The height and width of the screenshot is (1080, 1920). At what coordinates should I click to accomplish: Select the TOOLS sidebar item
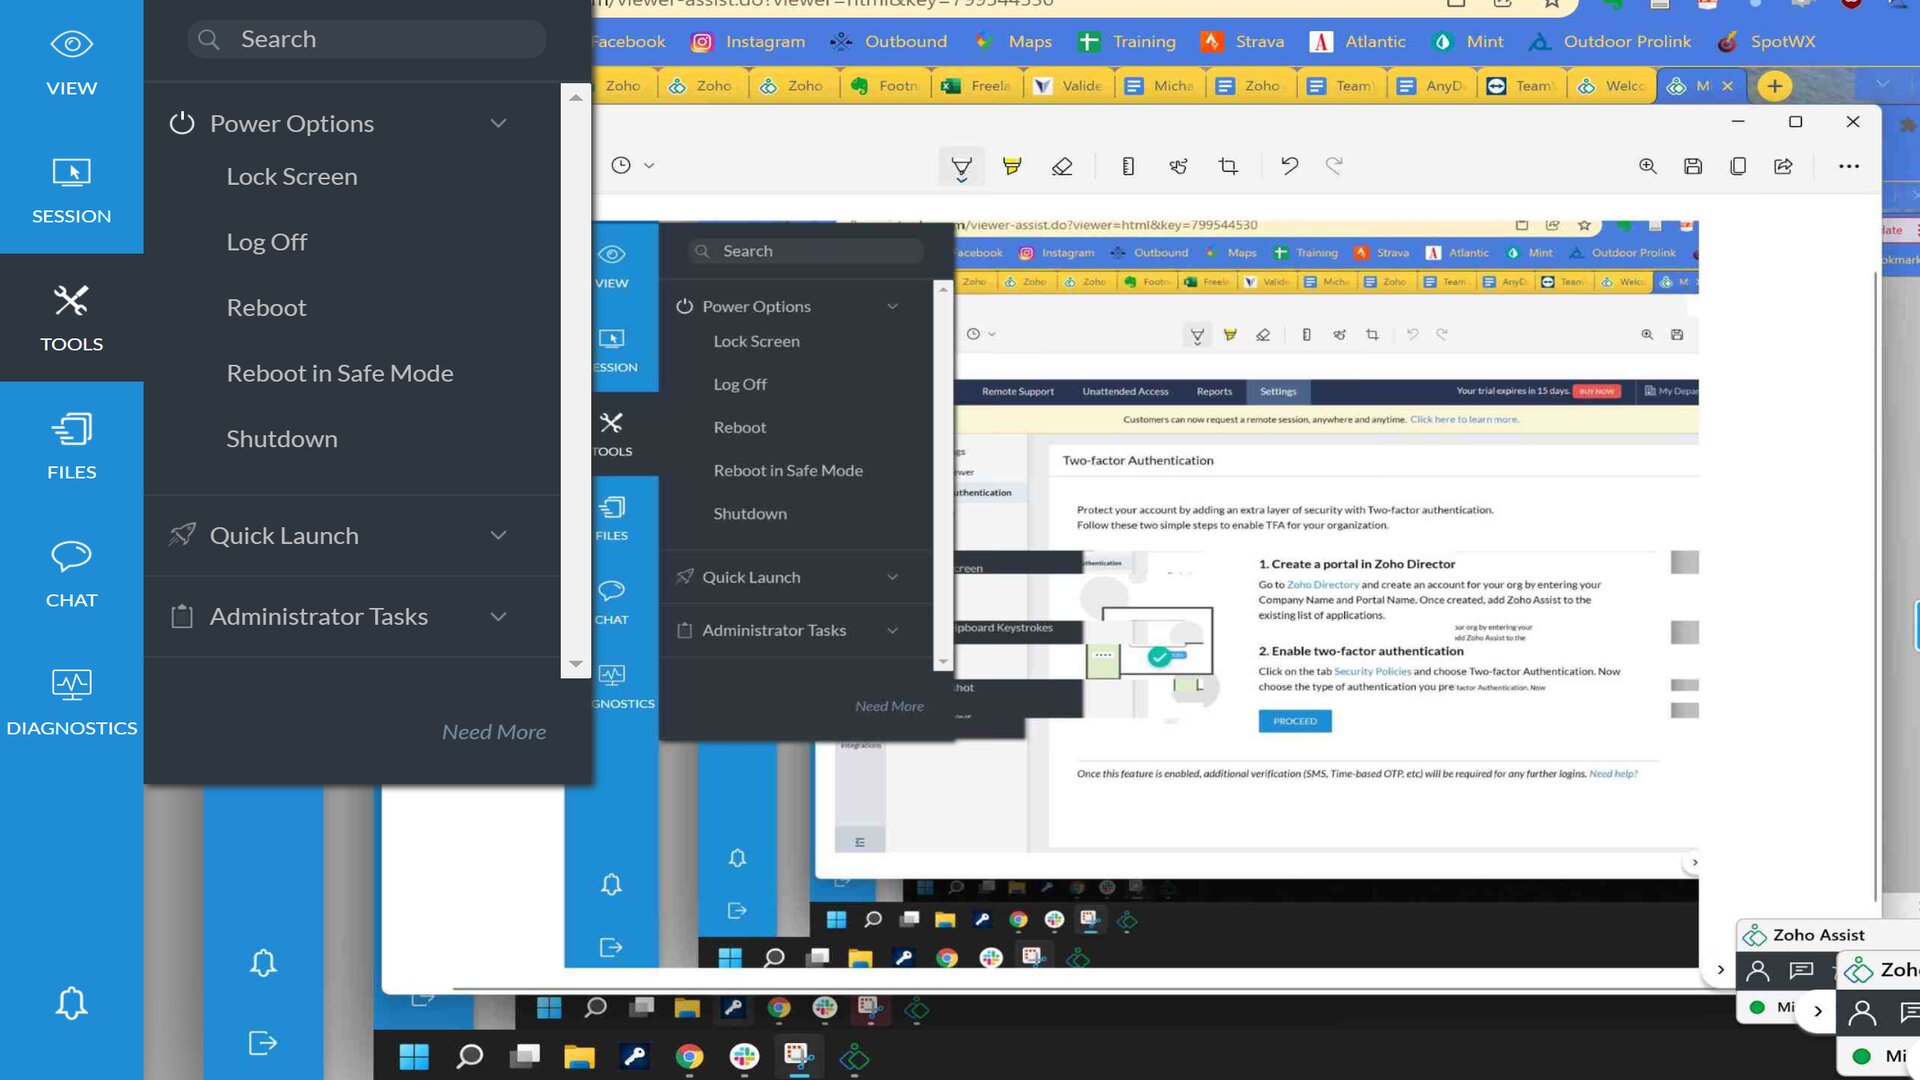point(71,318)
